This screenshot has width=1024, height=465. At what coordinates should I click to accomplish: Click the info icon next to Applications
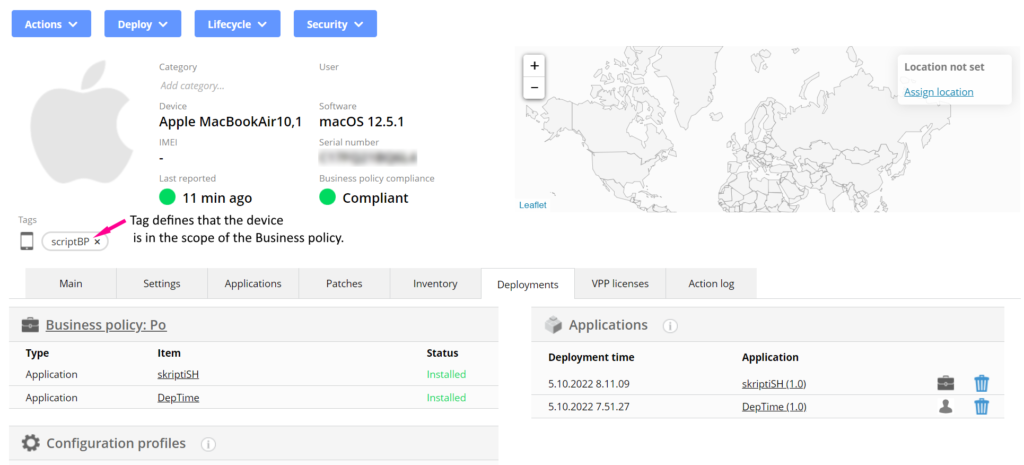(670, 326)
